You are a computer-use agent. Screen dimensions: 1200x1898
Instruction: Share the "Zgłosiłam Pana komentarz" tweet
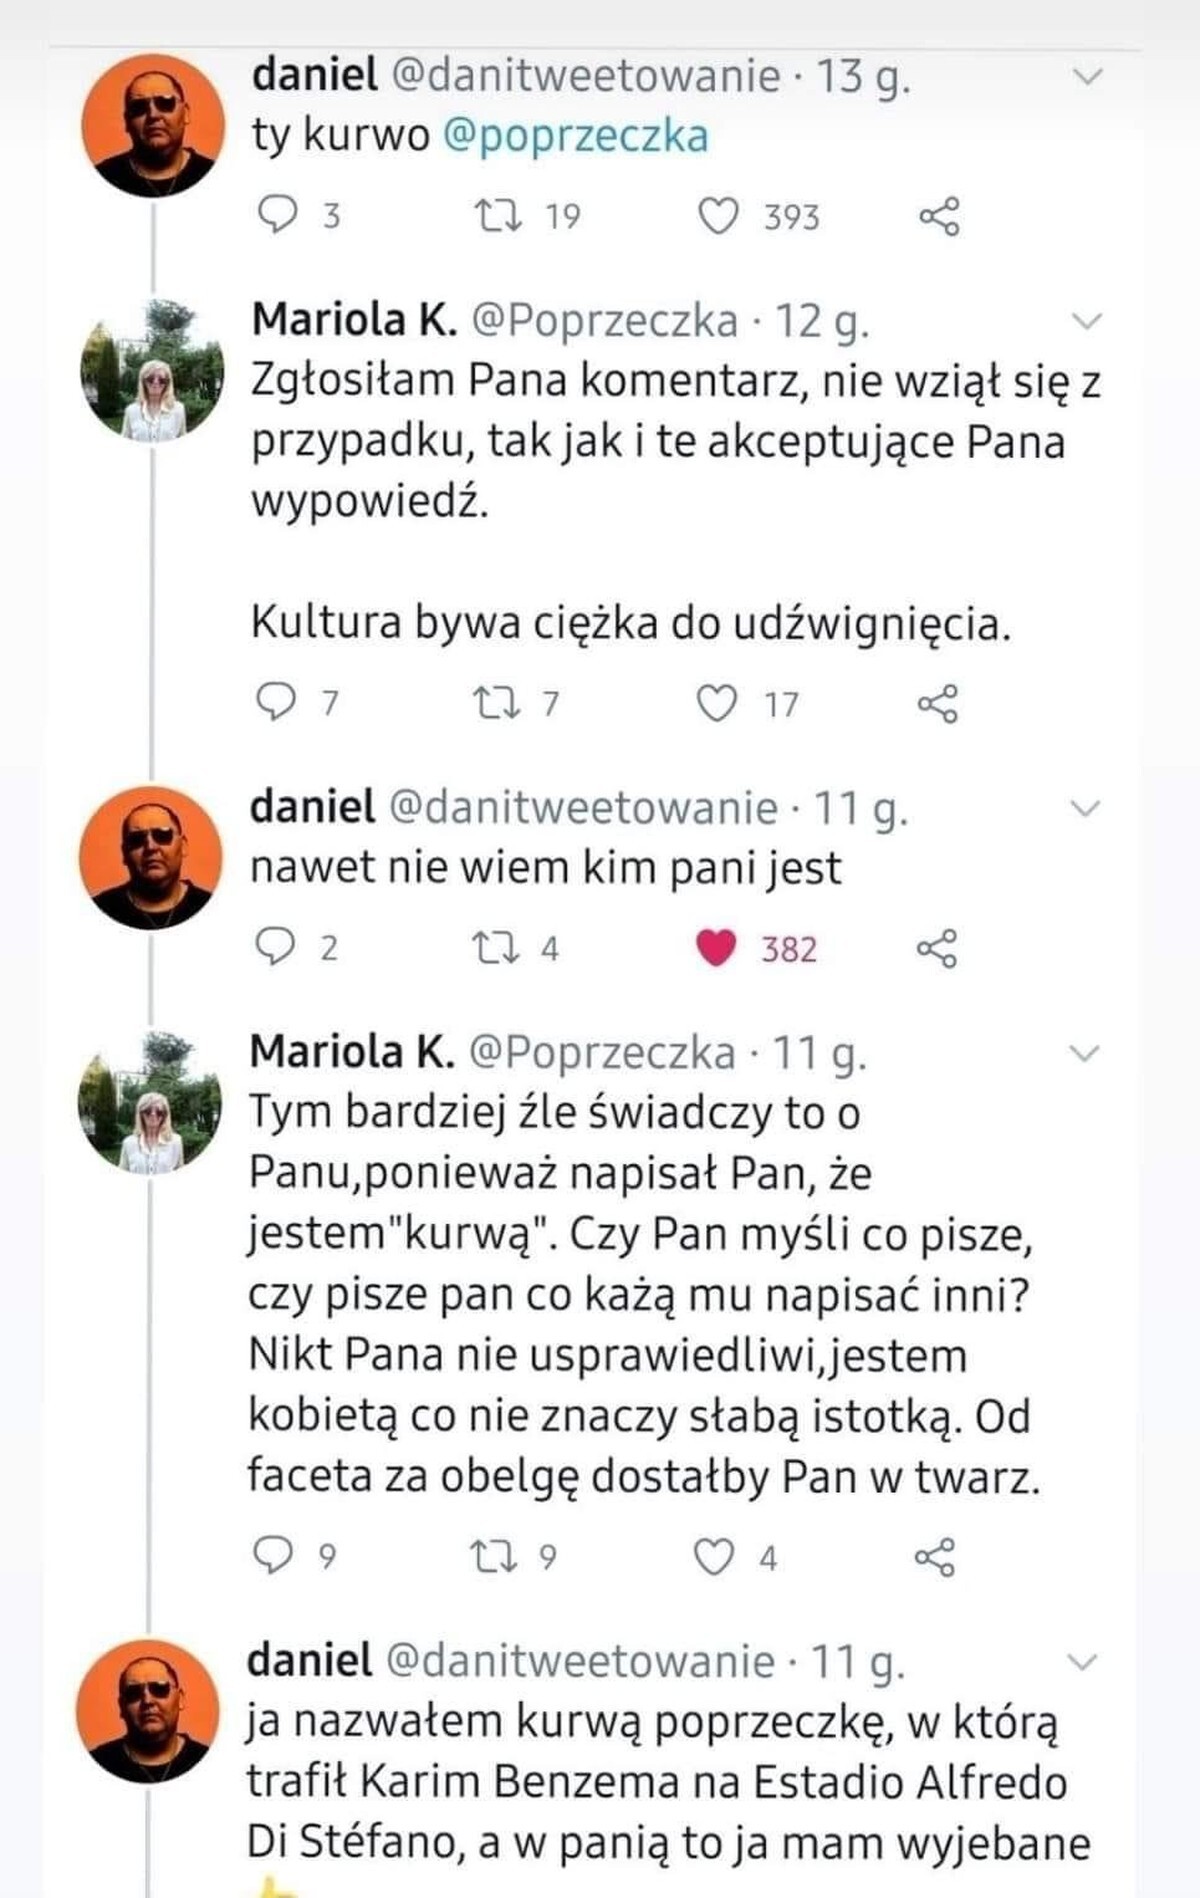pos(937,704)
